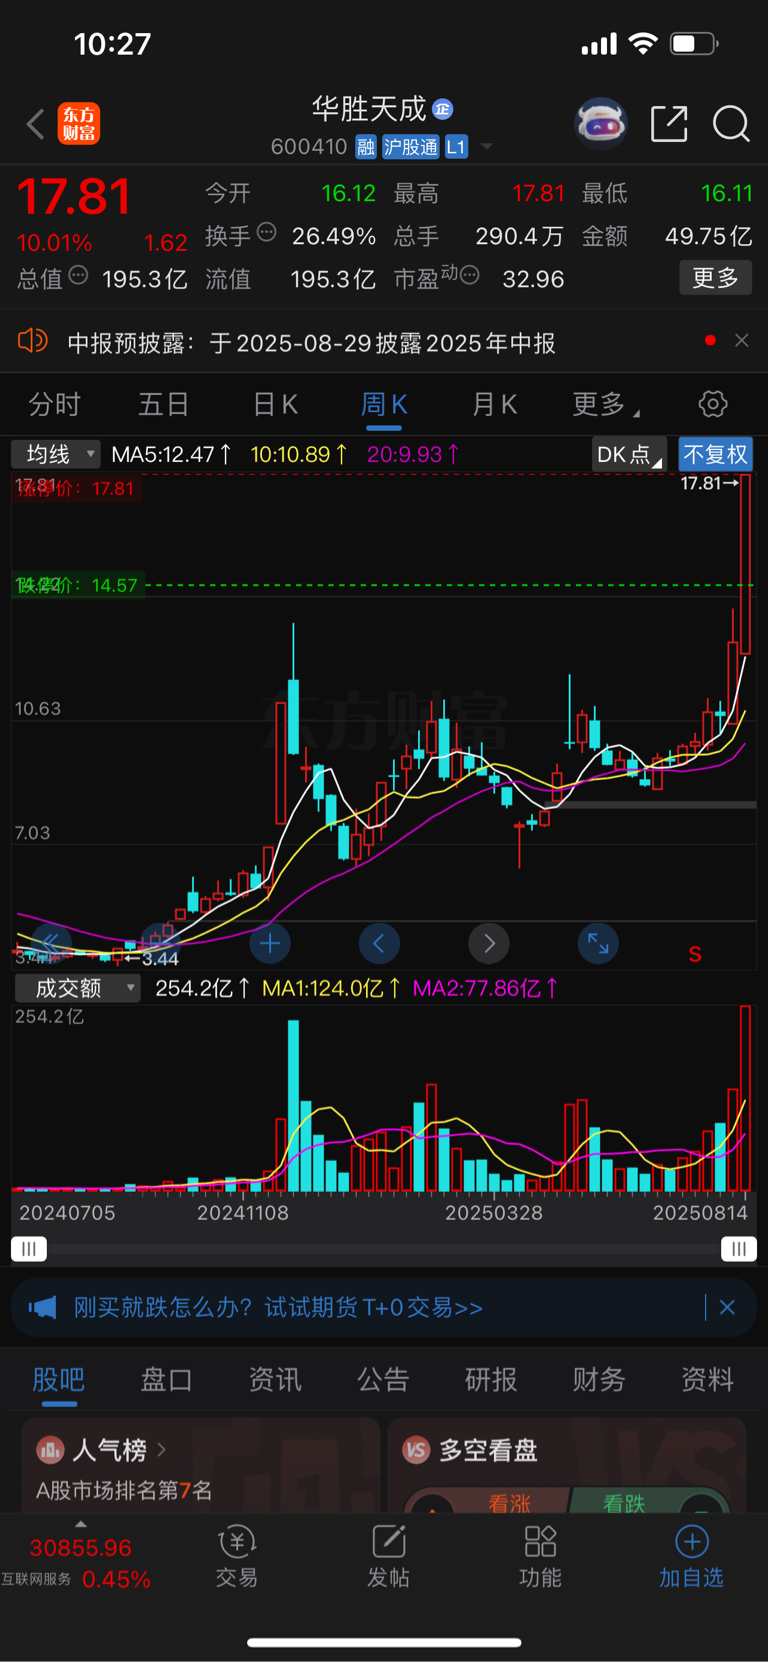Vote 看涨 in bull-bear poll
768x1662 pixels.
point(509,1502)
